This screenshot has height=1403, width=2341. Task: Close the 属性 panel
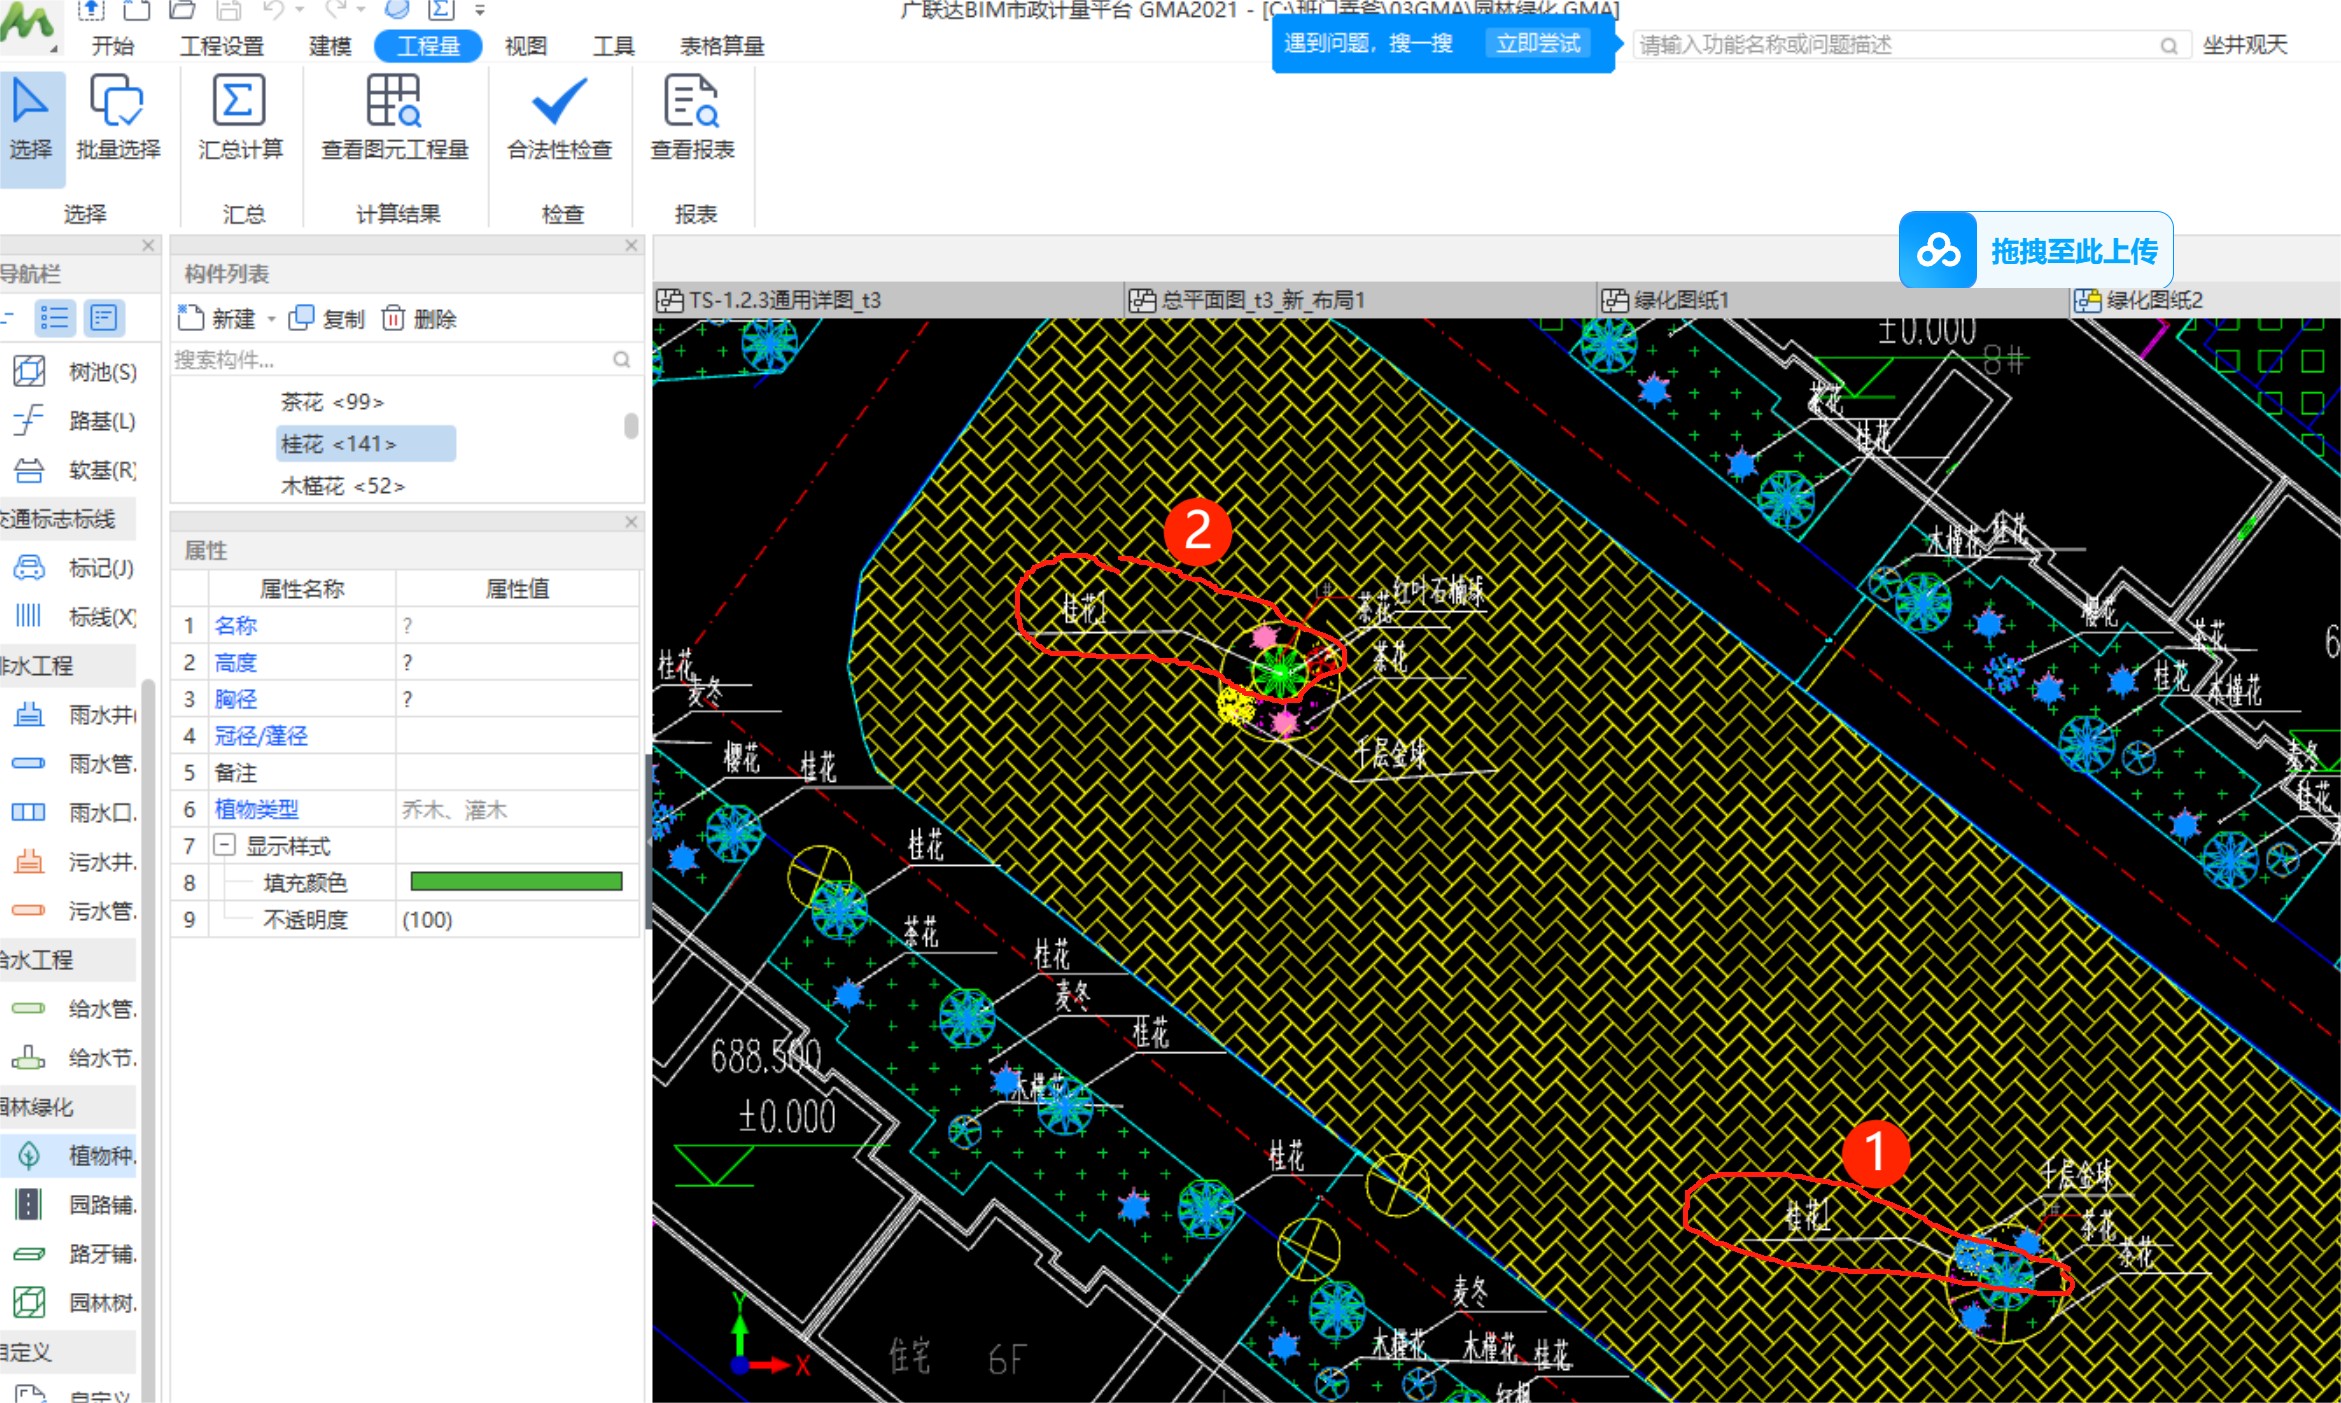(631, 522)
